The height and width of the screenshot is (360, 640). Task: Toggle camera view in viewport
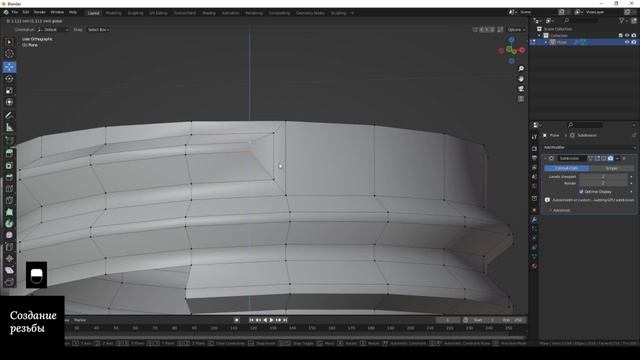[x=521, y=89]
